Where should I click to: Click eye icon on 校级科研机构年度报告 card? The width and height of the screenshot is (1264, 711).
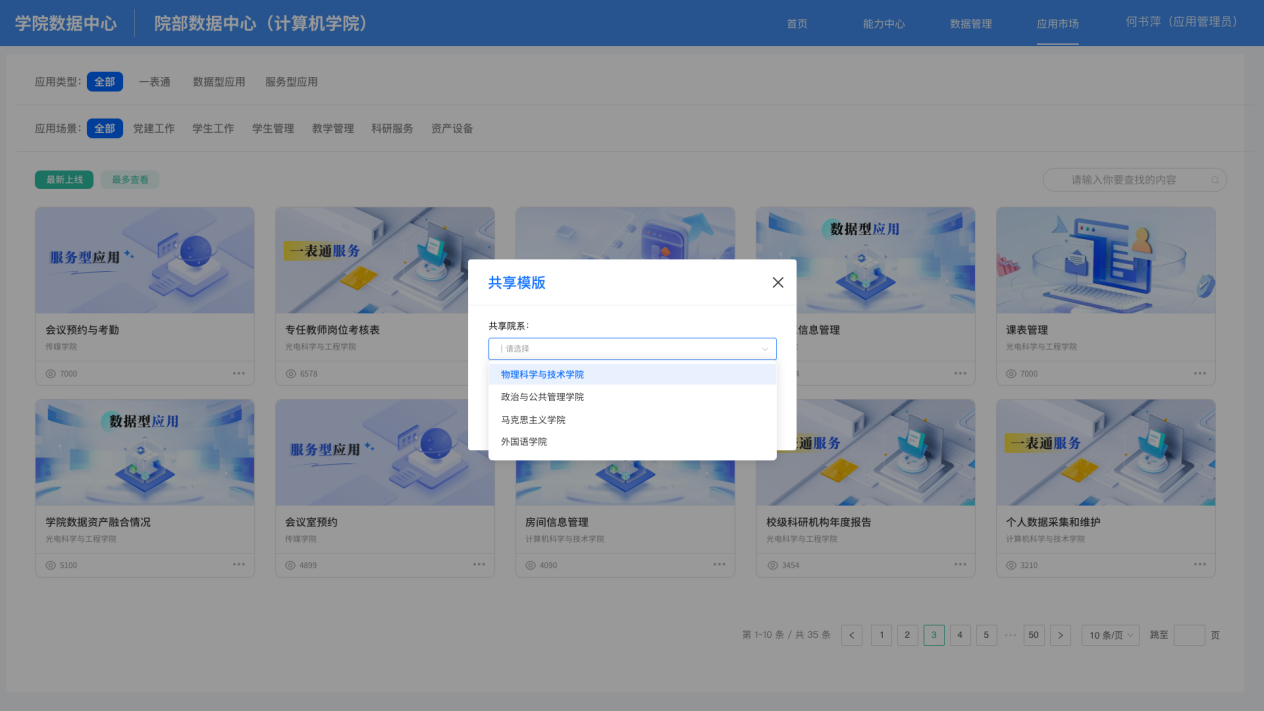[772, 565]
